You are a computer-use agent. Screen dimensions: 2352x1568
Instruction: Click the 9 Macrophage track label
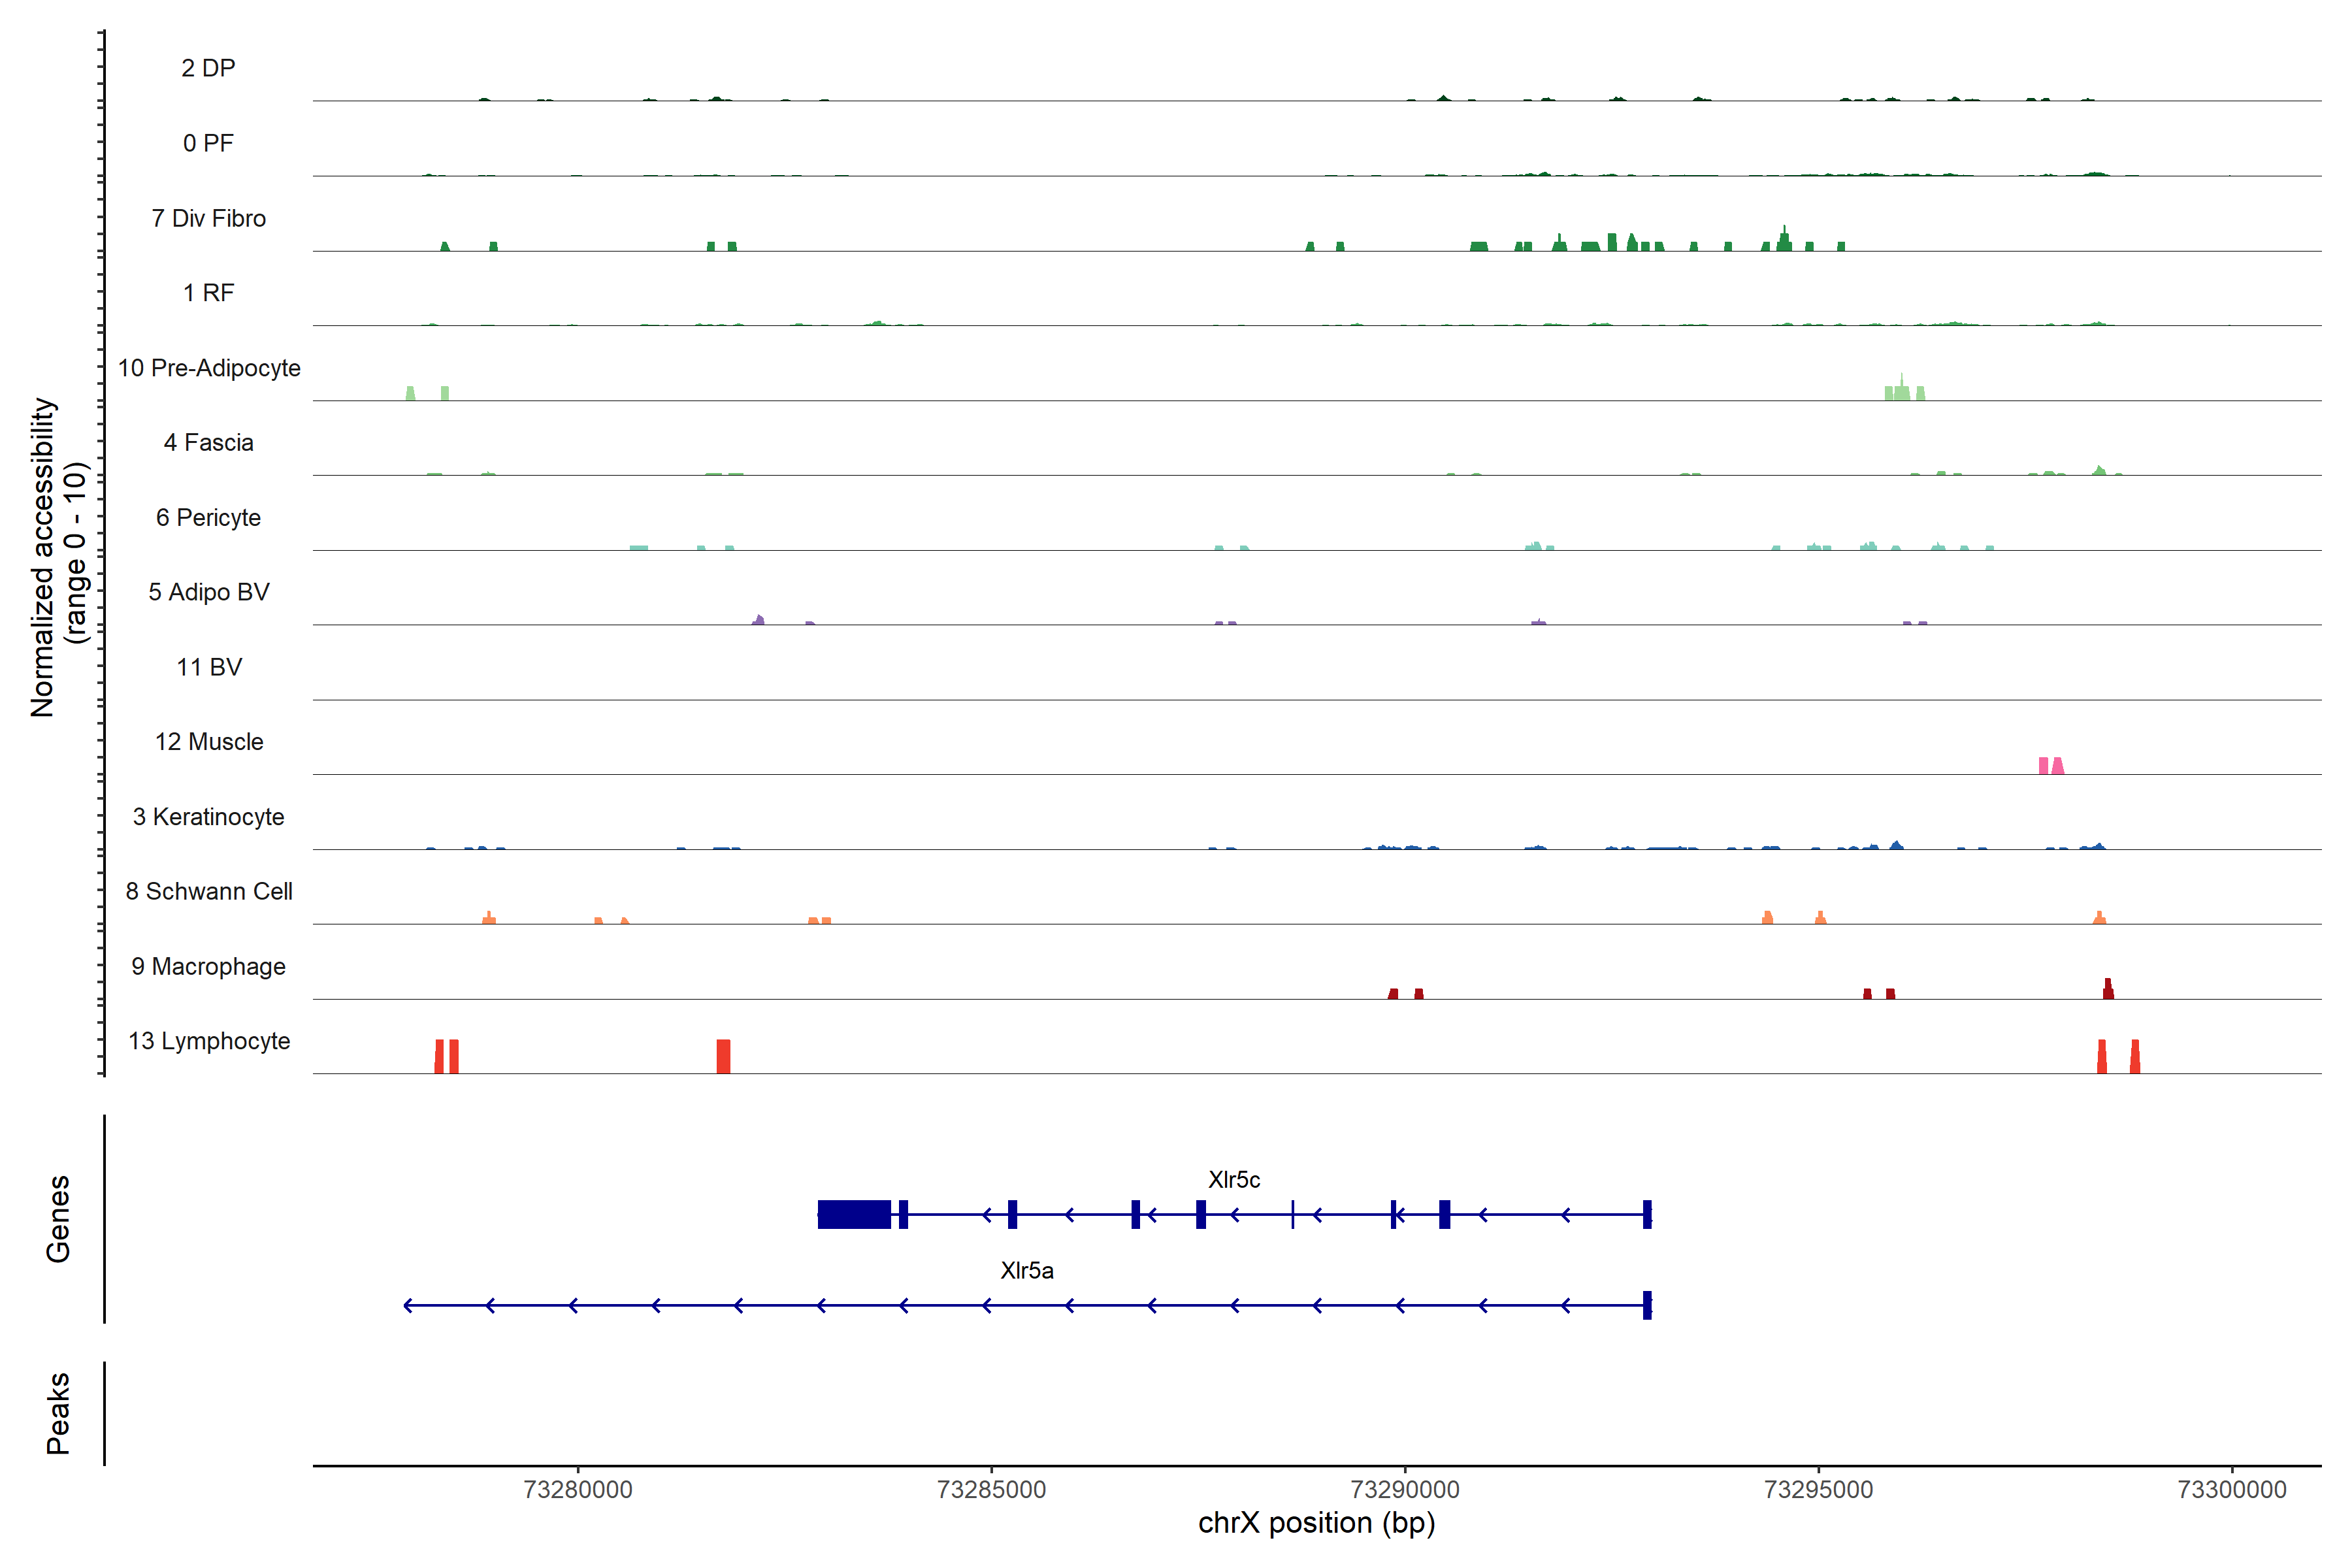click(209, 966)
